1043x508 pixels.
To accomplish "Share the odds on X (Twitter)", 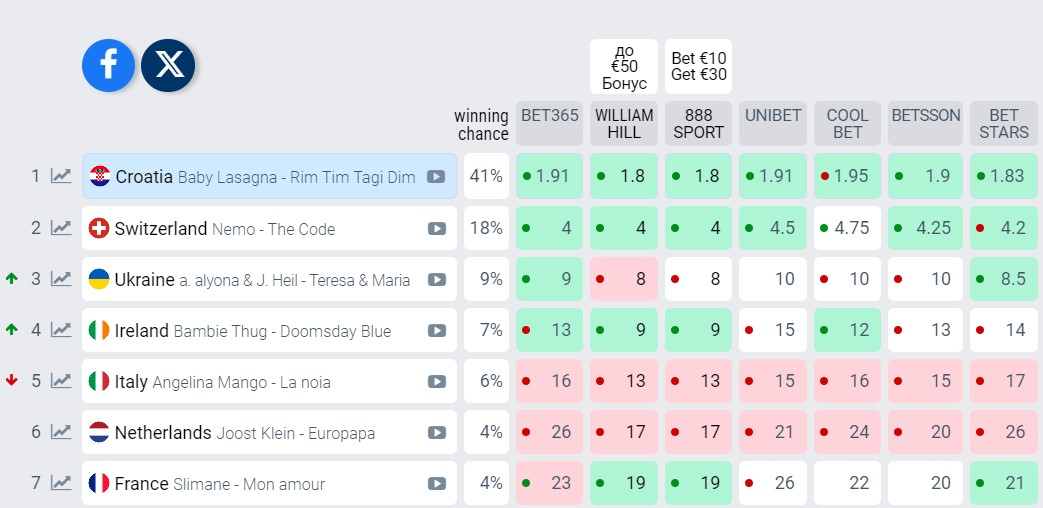I will (168, 66).
